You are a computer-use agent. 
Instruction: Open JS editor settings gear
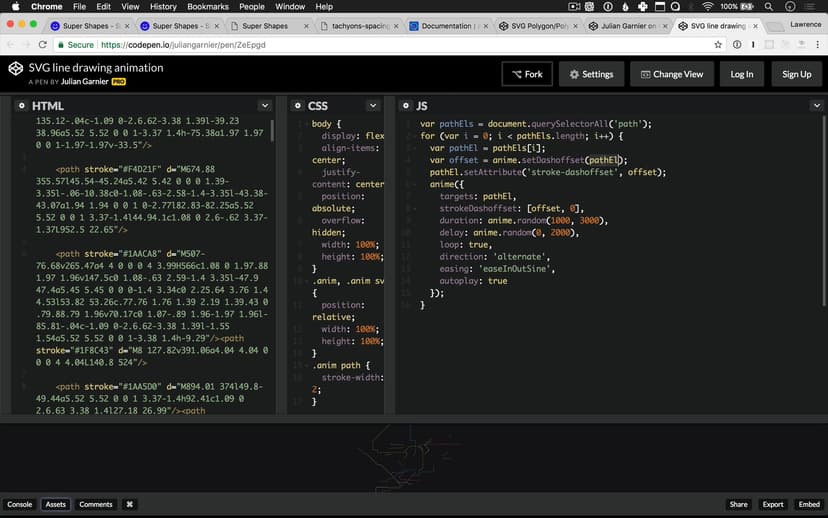tap(405, 106)
